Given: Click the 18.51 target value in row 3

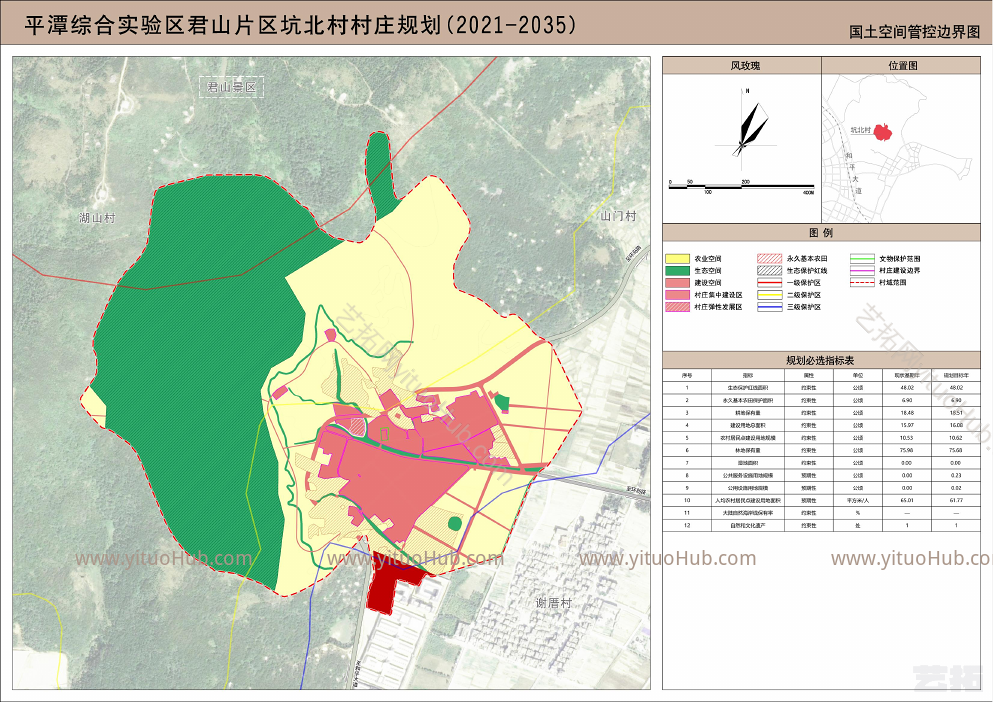Looking at the screenshot, I should coord(956,413).
